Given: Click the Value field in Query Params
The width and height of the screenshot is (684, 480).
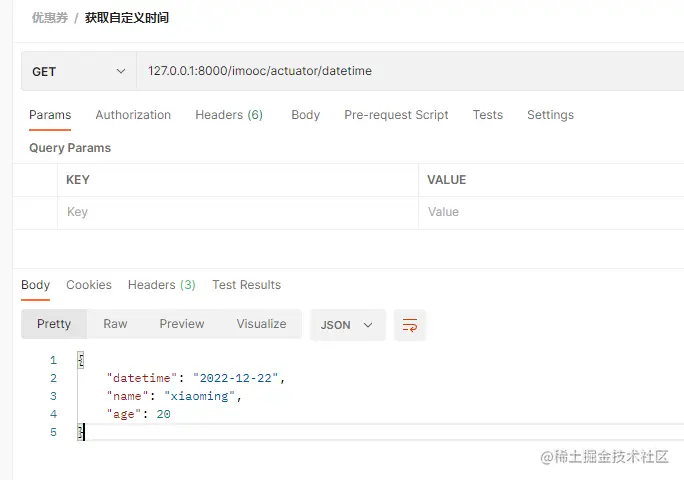Looking at the screenshot, I should [x=550, y=212].
